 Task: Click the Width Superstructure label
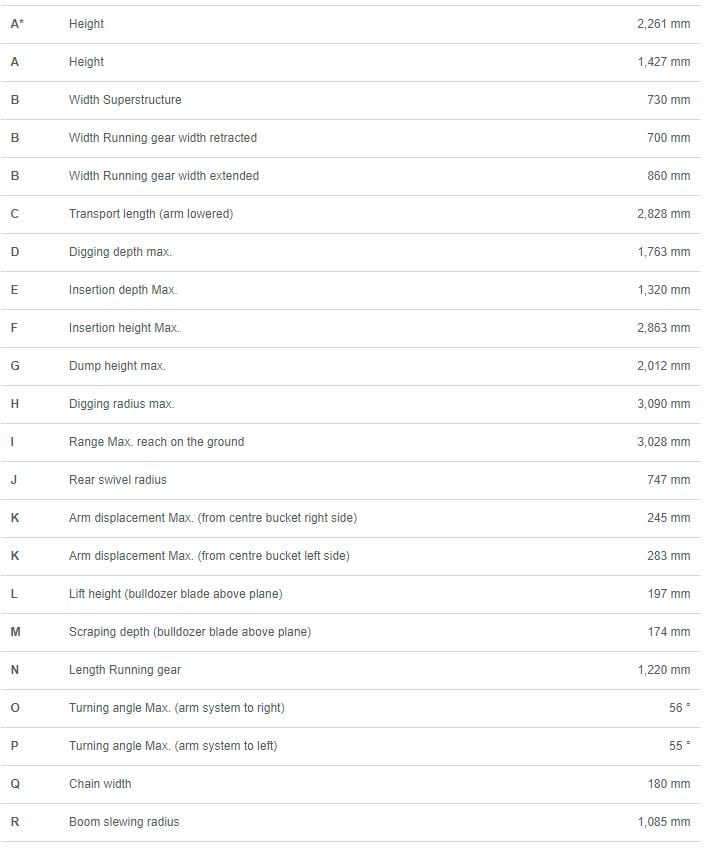point(125,100)
